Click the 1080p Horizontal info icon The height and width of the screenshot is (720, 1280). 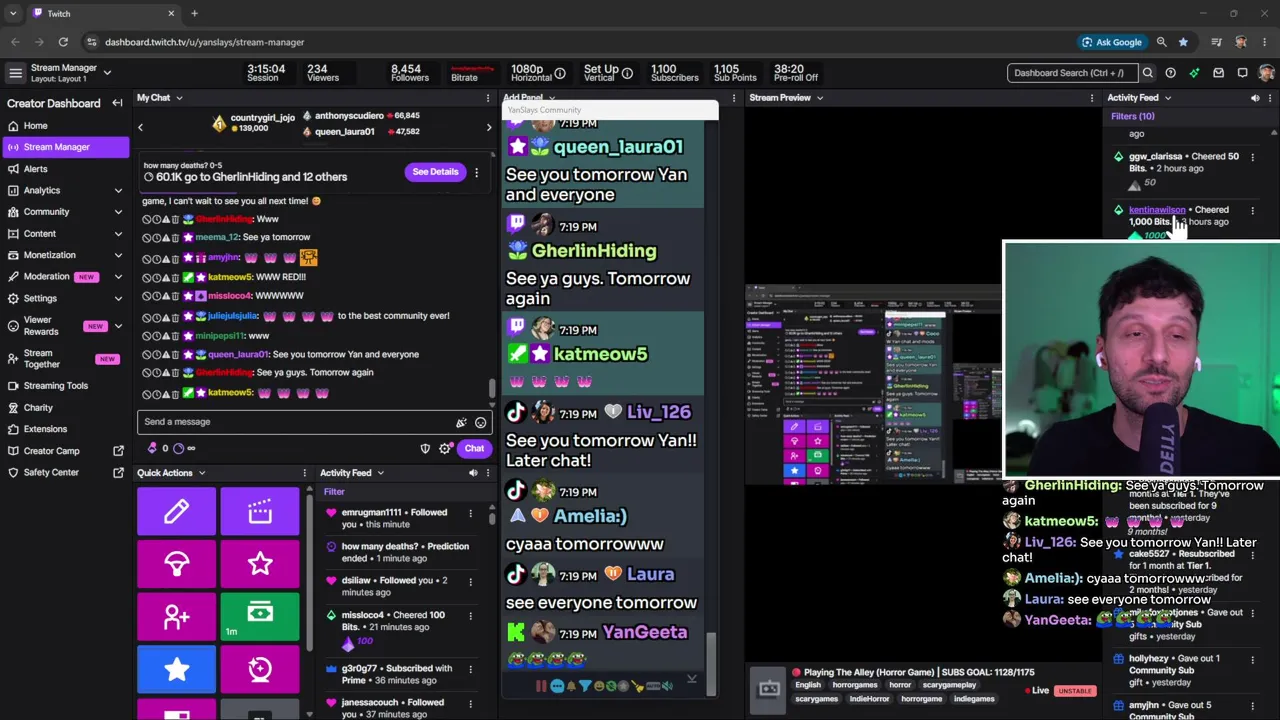coord(560,73)
